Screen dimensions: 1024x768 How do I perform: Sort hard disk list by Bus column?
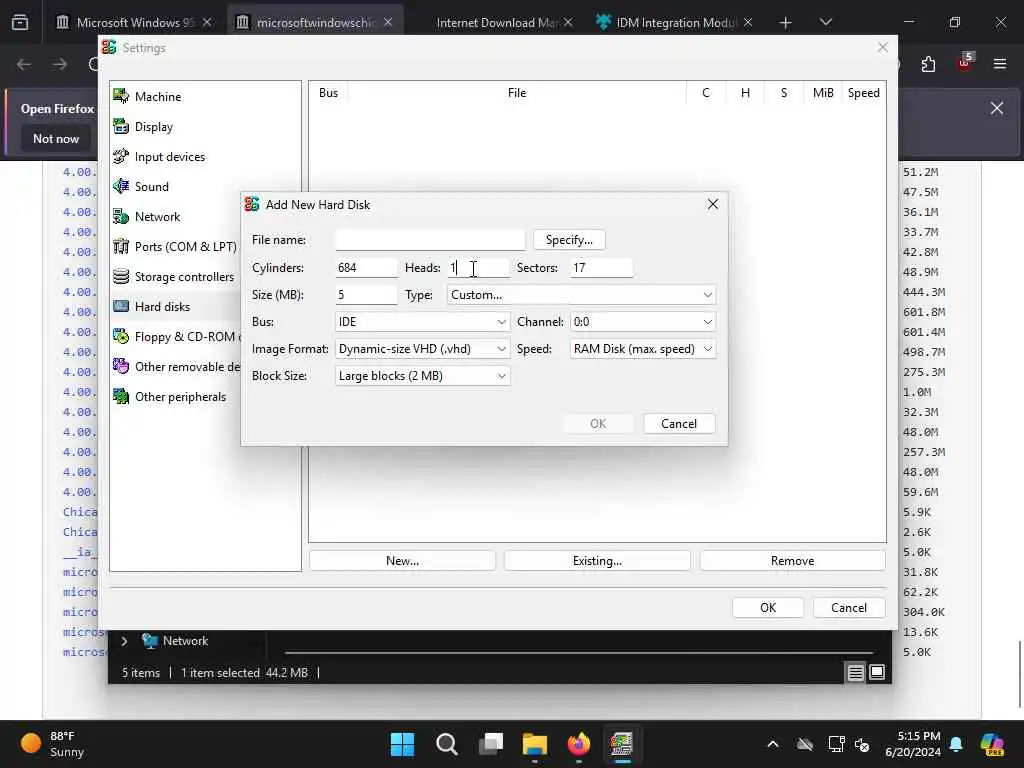328,93
